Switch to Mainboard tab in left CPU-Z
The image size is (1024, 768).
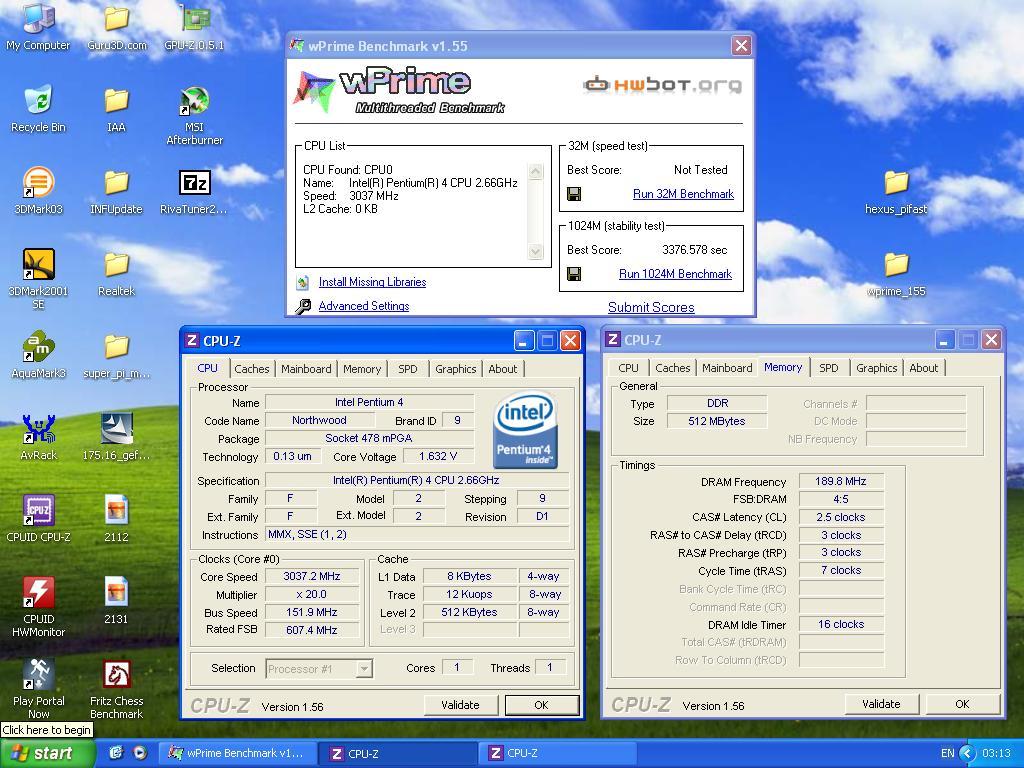pos(306,369)
